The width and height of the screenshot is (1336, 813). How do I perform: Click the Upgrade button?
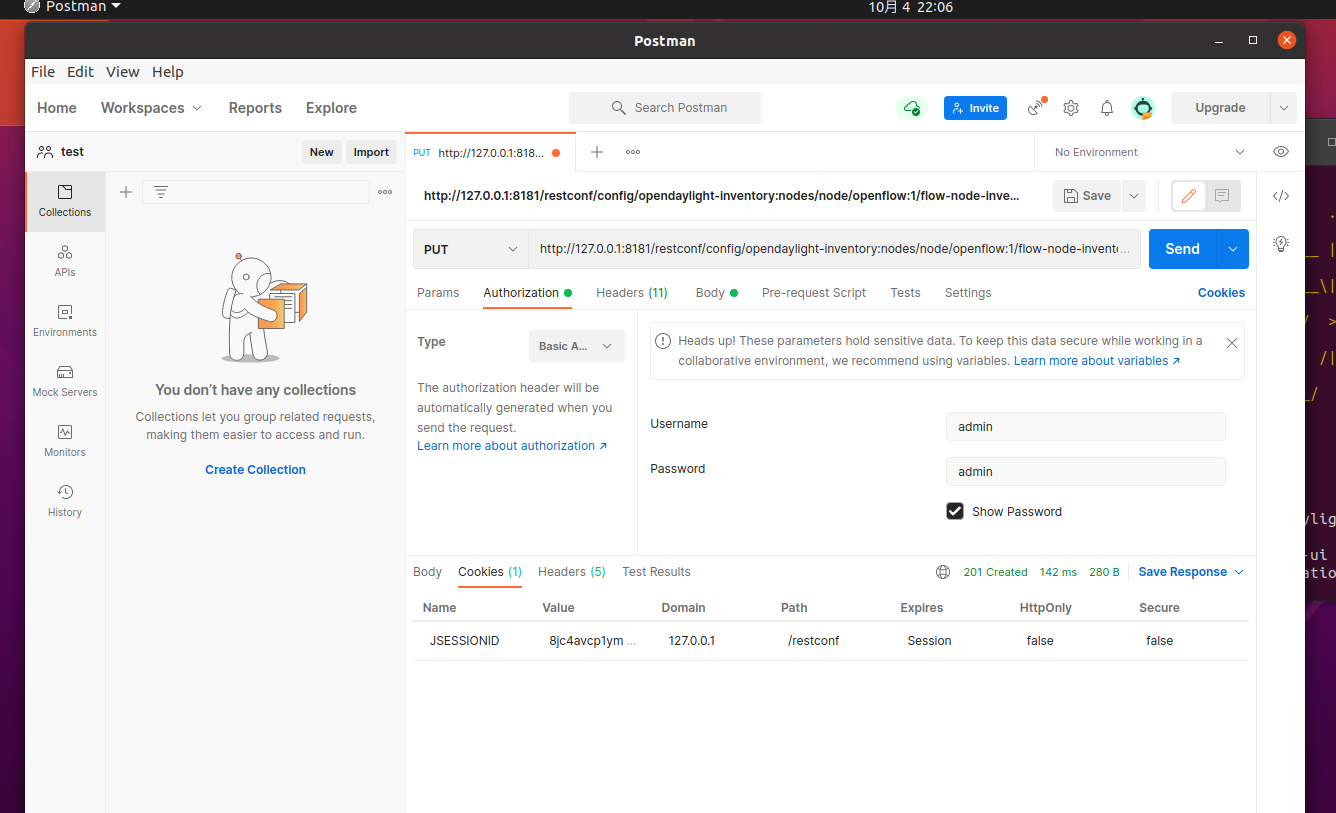(1220, 108)
